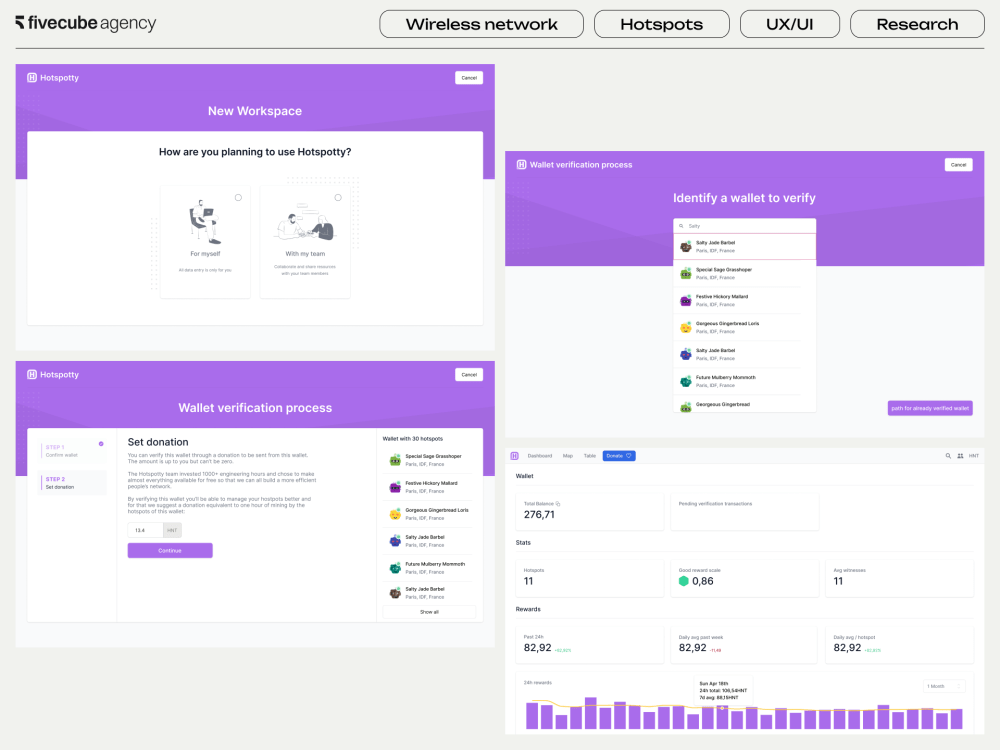The image size is (1000, 750).
Task: Click the logo in Identify wallet screen header
Action: [521, 165]
